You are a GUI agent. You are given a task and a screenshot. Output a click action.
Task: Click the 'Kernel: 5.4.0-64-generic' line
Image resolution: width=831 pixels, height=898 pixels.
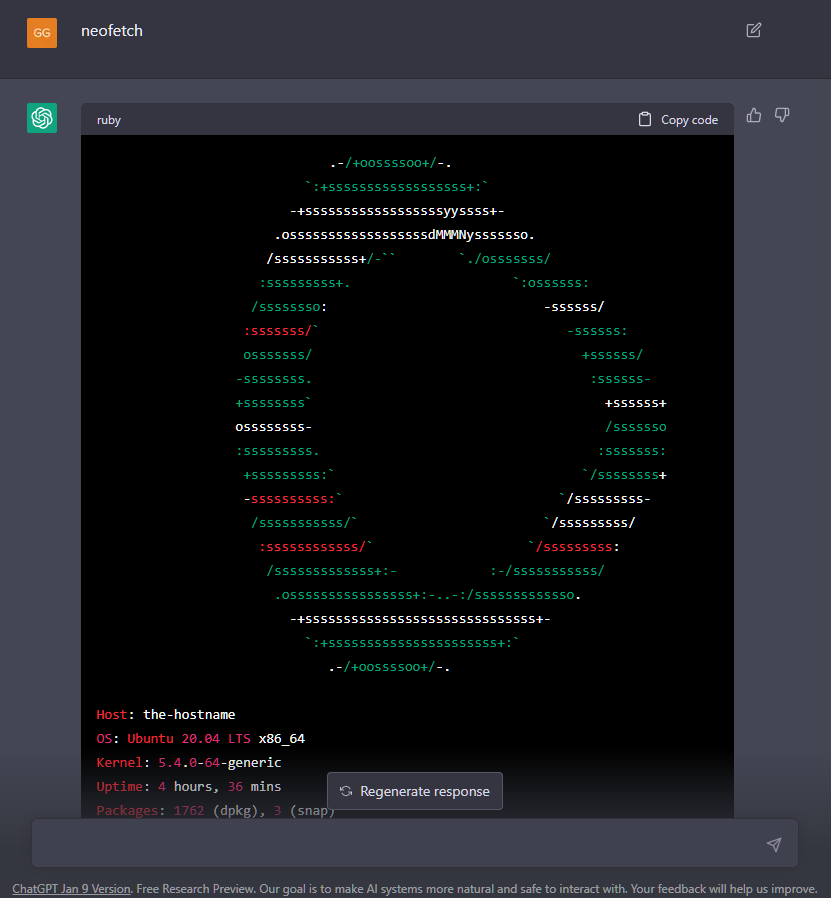[x=189, y=762]
